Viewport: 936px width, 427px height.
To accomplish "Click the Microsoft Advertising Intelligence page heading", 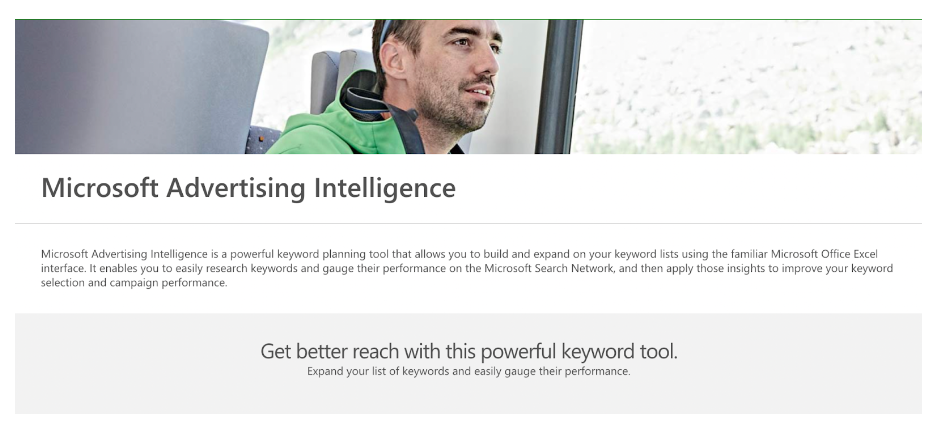I will (248, 188).
